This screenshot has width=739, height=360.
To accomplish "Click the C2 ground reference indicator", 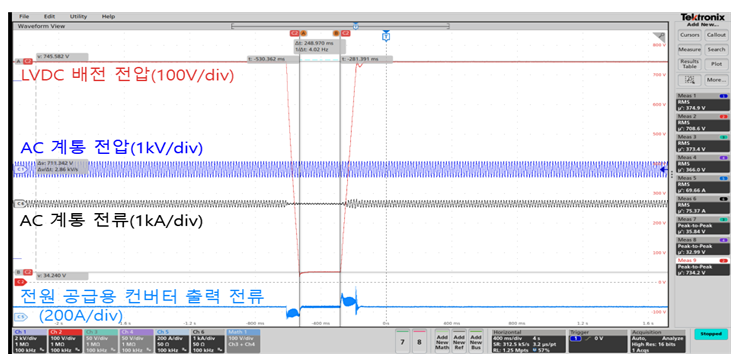I will 20,282.
